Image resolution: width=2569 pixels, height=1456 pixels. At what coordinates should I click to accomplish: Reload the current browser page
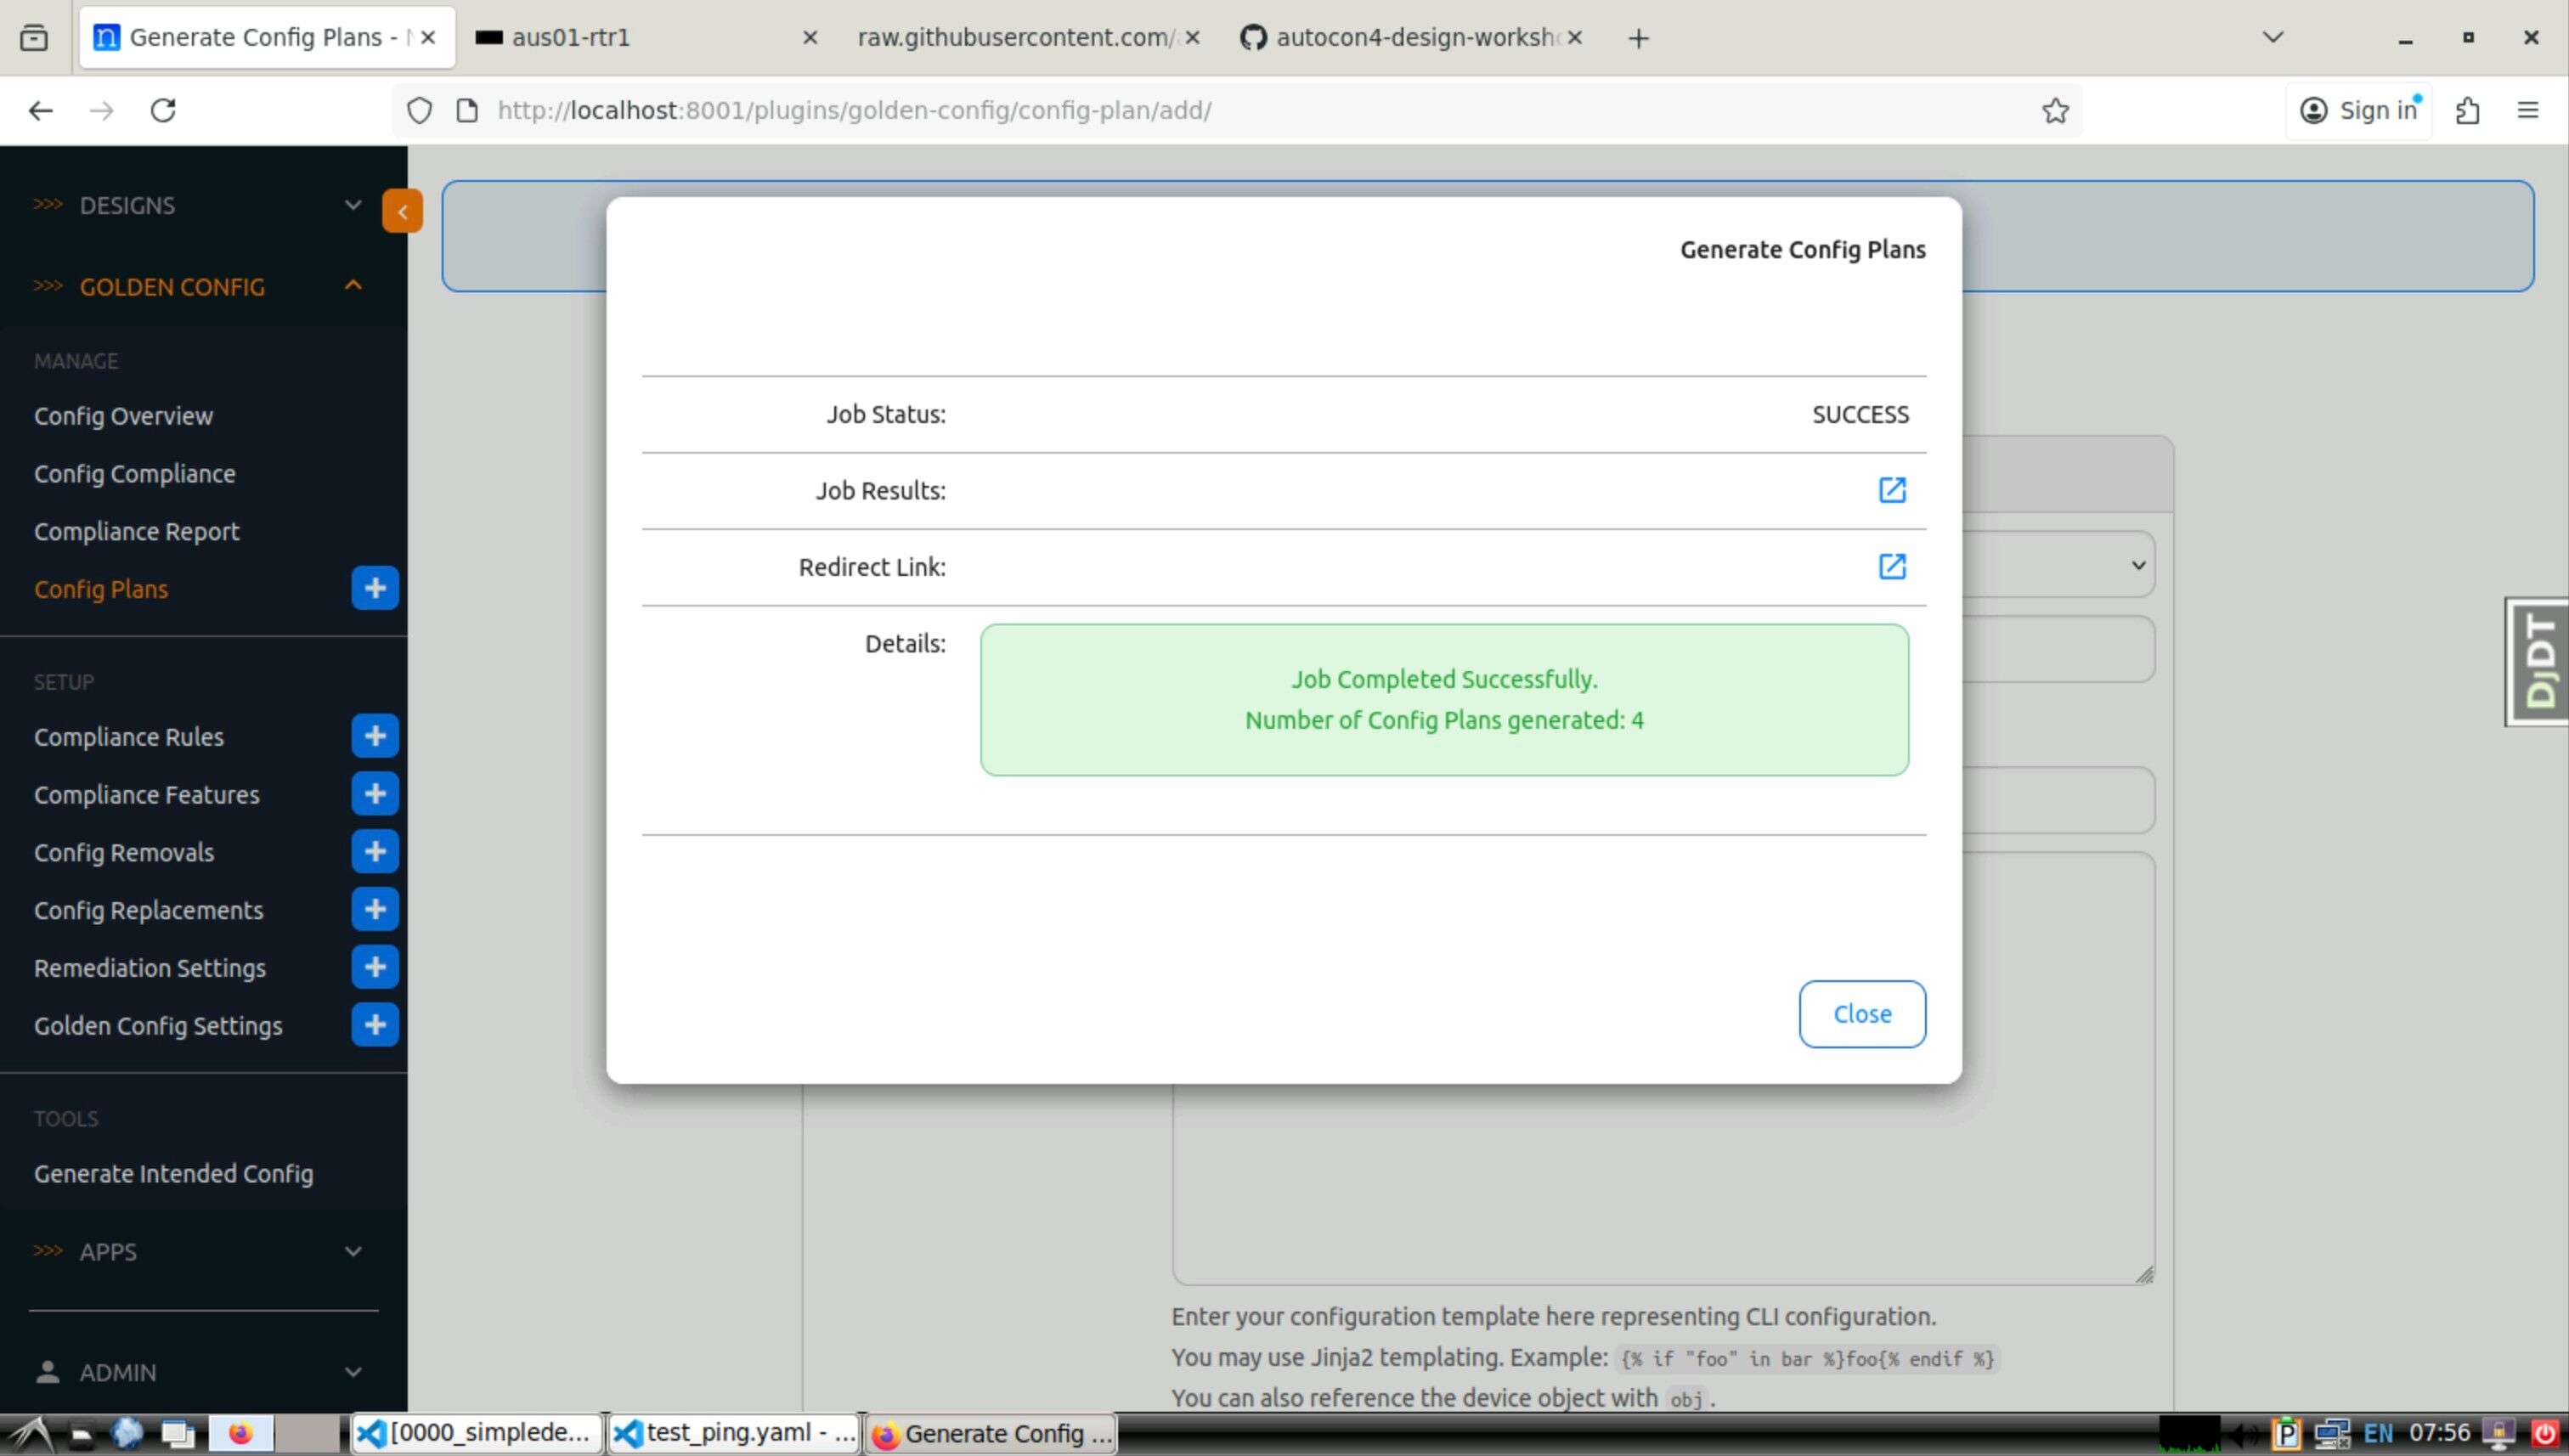click(x=163, y=110)
